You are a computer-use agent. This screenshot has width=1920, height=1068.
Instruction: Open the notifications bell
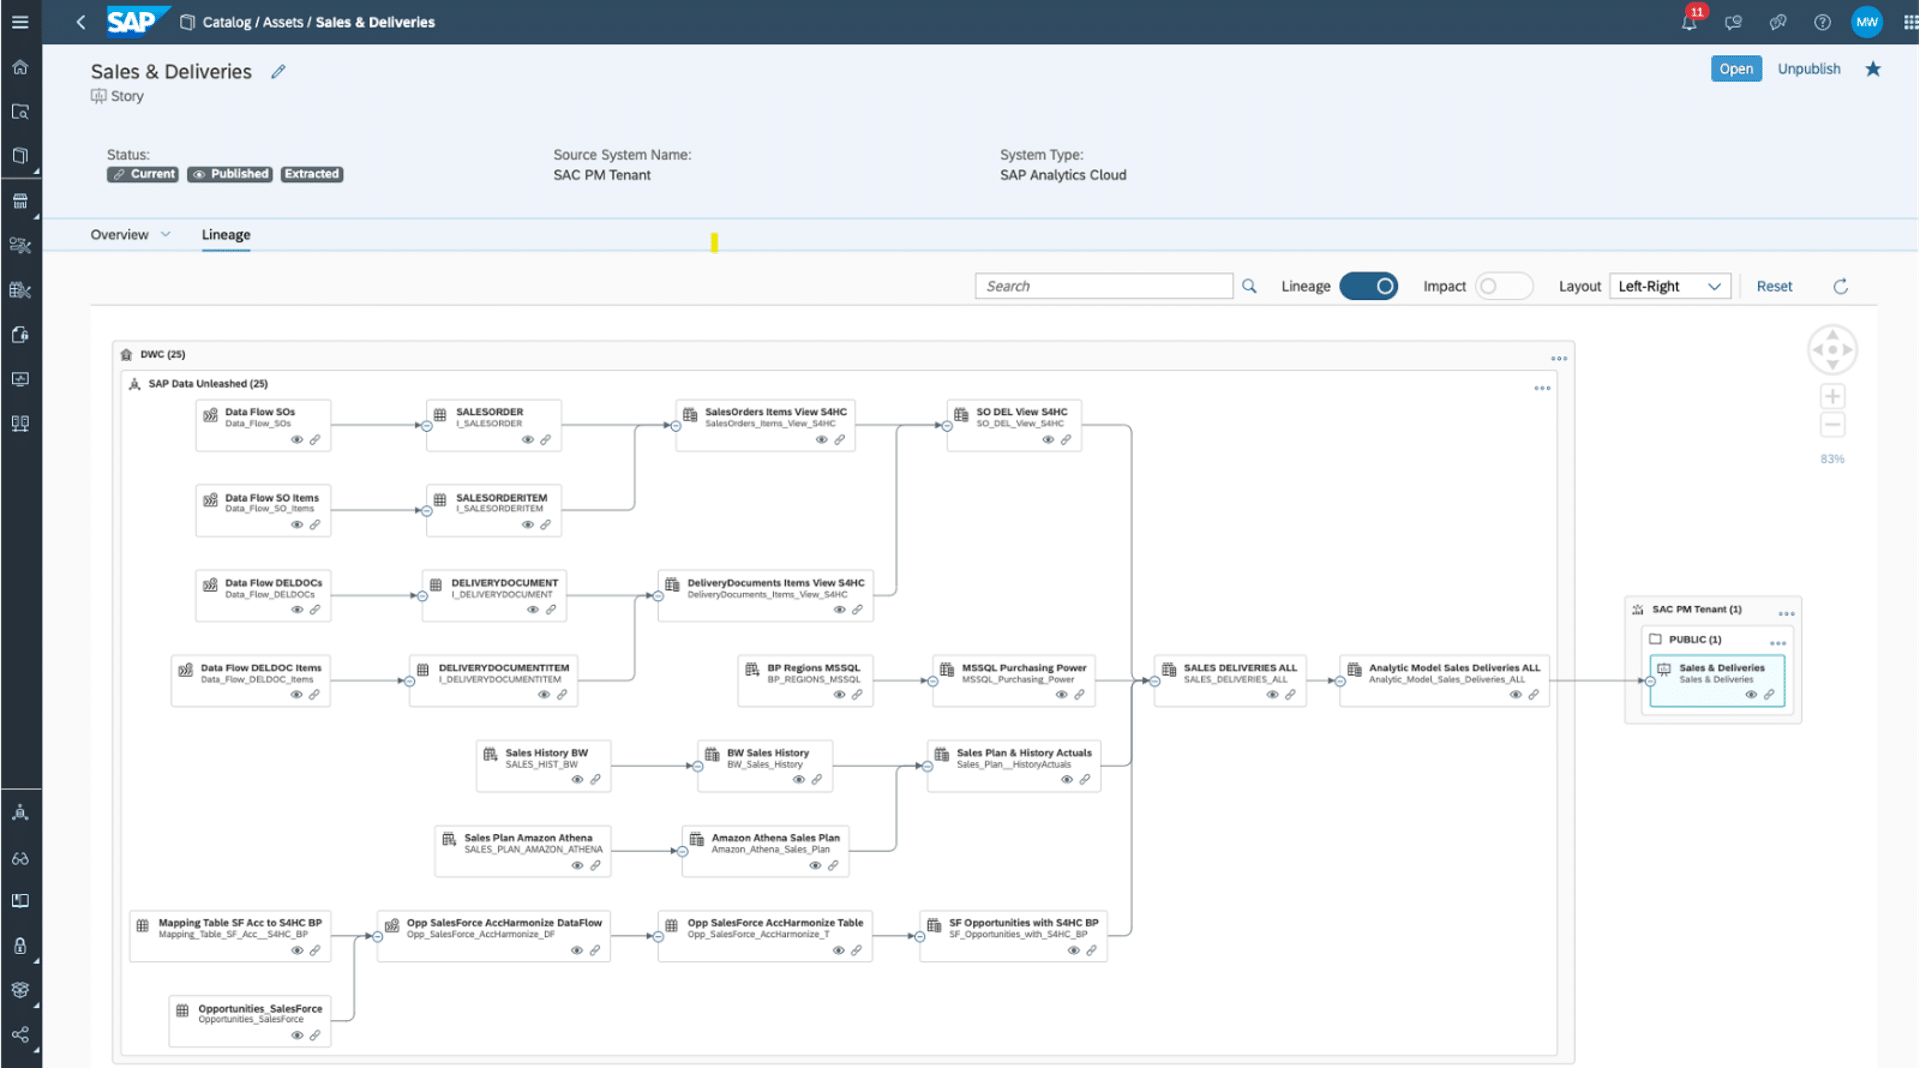click(1689, 22)
